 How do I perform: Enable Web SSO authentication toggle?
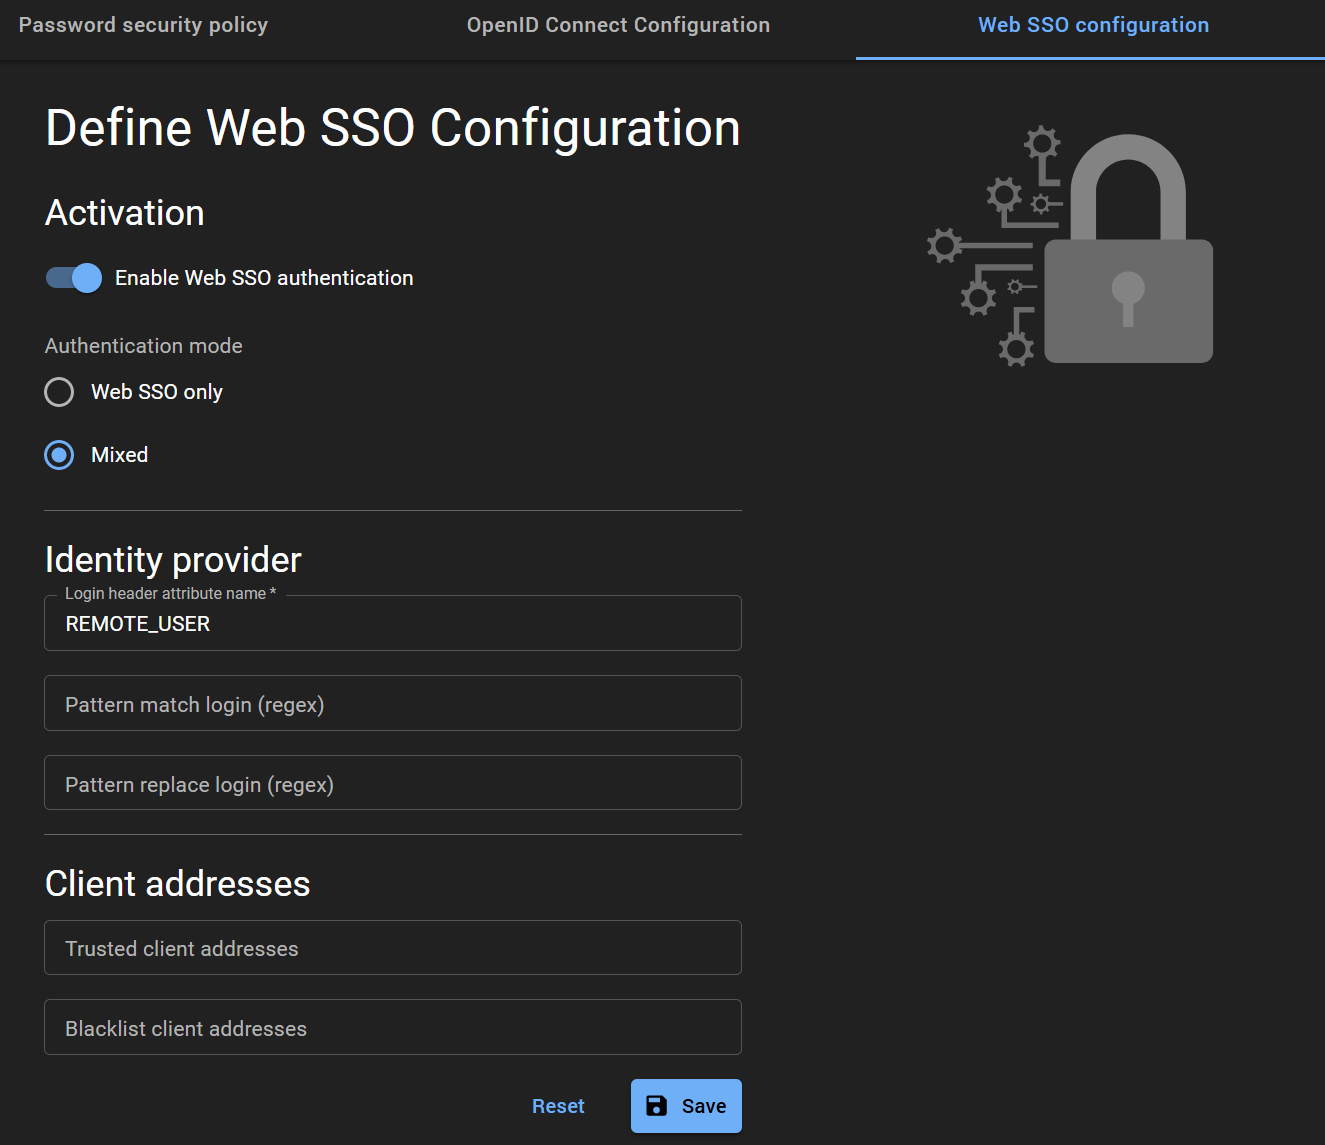[x=72, y=278]
